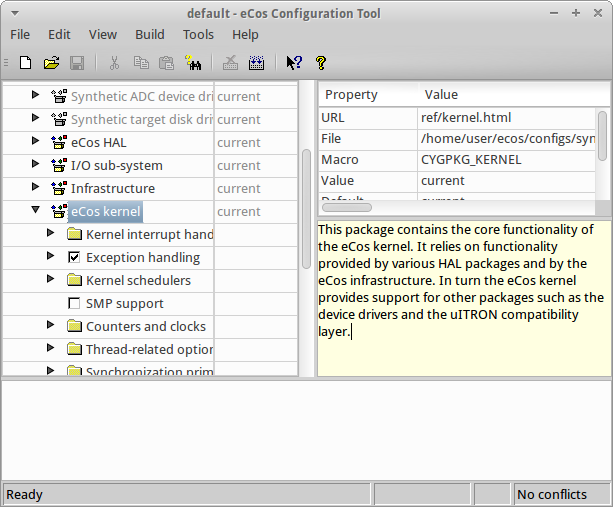Select the SMP support tree item label
Image resolution: width=613 pixels, height=507 pixels.
pyautogui.click(x=124, y=304)
